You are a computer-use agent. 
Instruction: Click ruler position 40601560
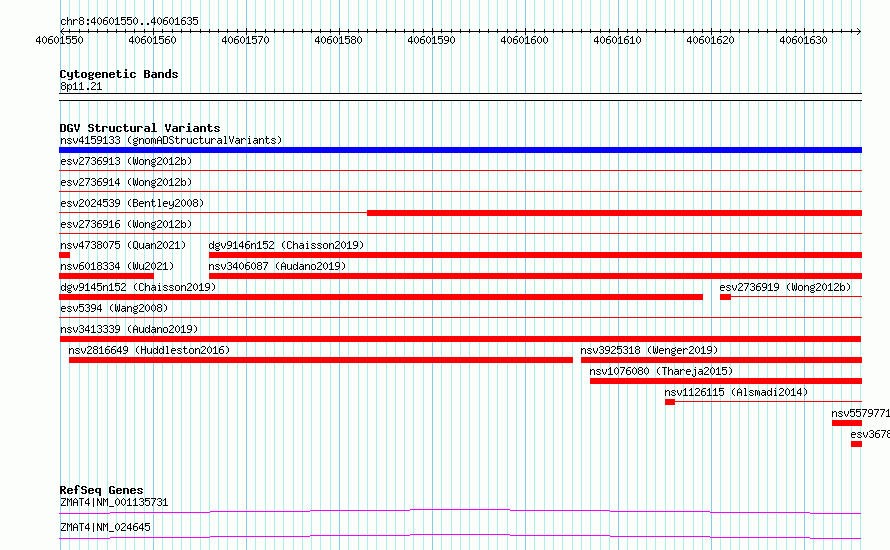coord(152,40)
